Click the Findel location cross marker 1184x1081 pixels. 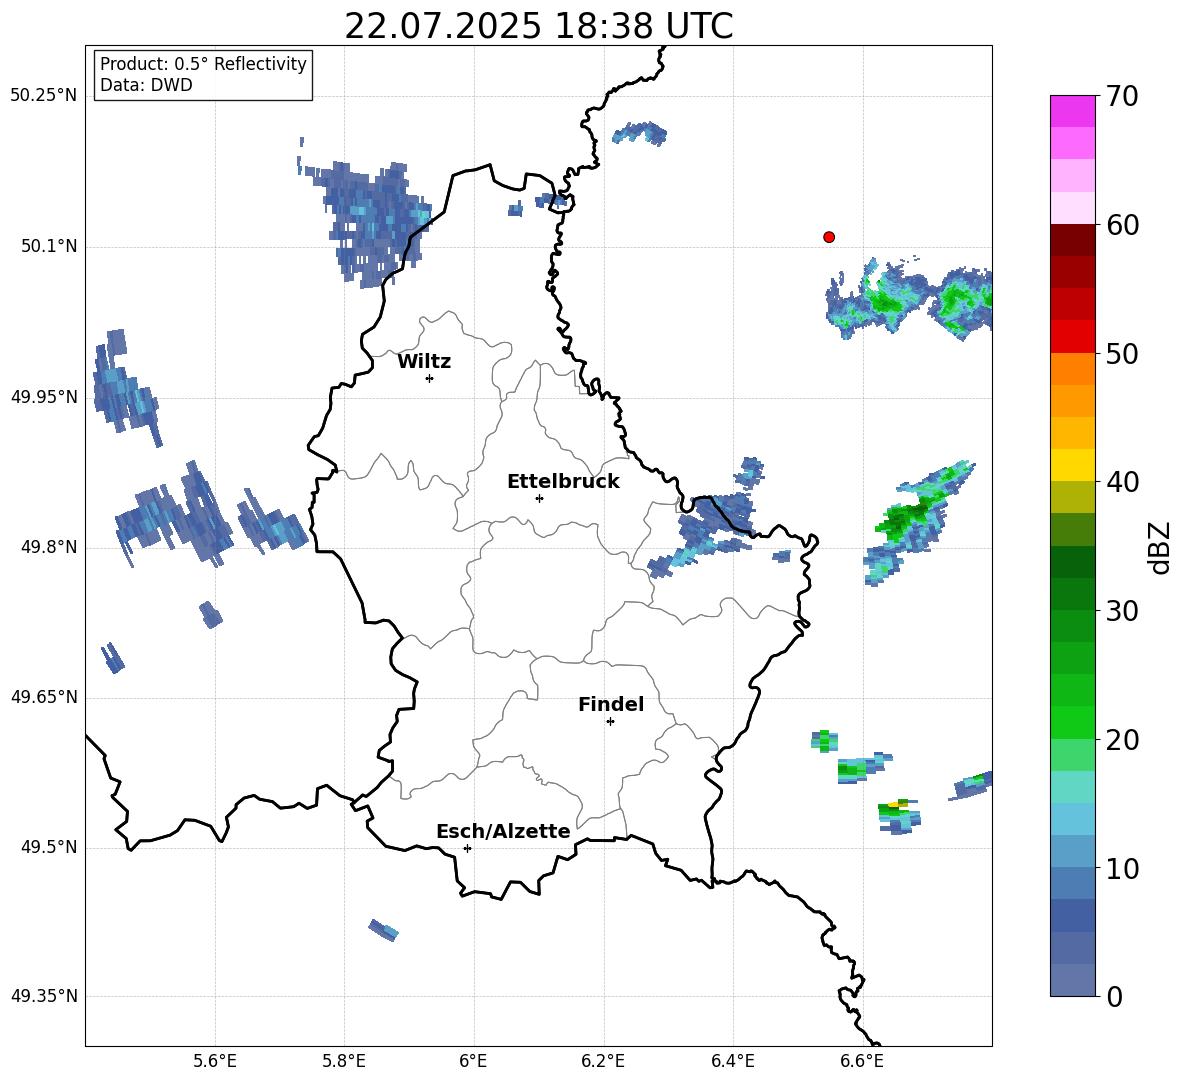coord(610,722)
